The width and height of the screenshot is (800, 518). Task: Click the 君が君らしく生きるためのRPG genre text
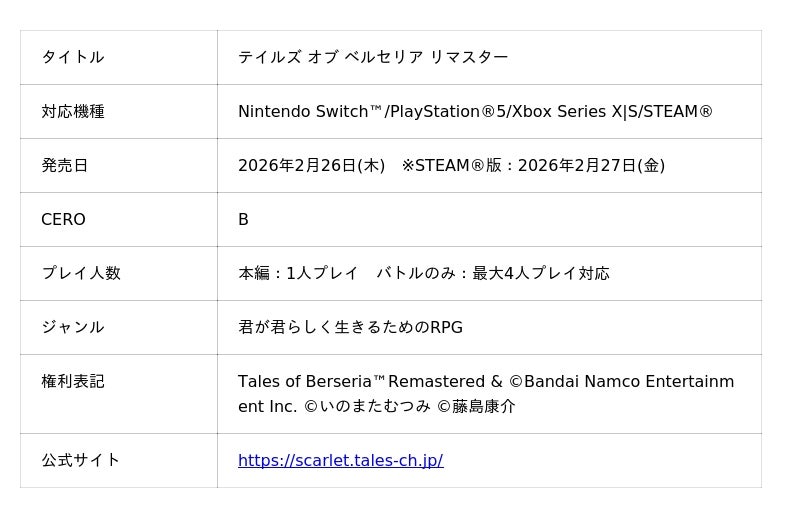(350, 328)
